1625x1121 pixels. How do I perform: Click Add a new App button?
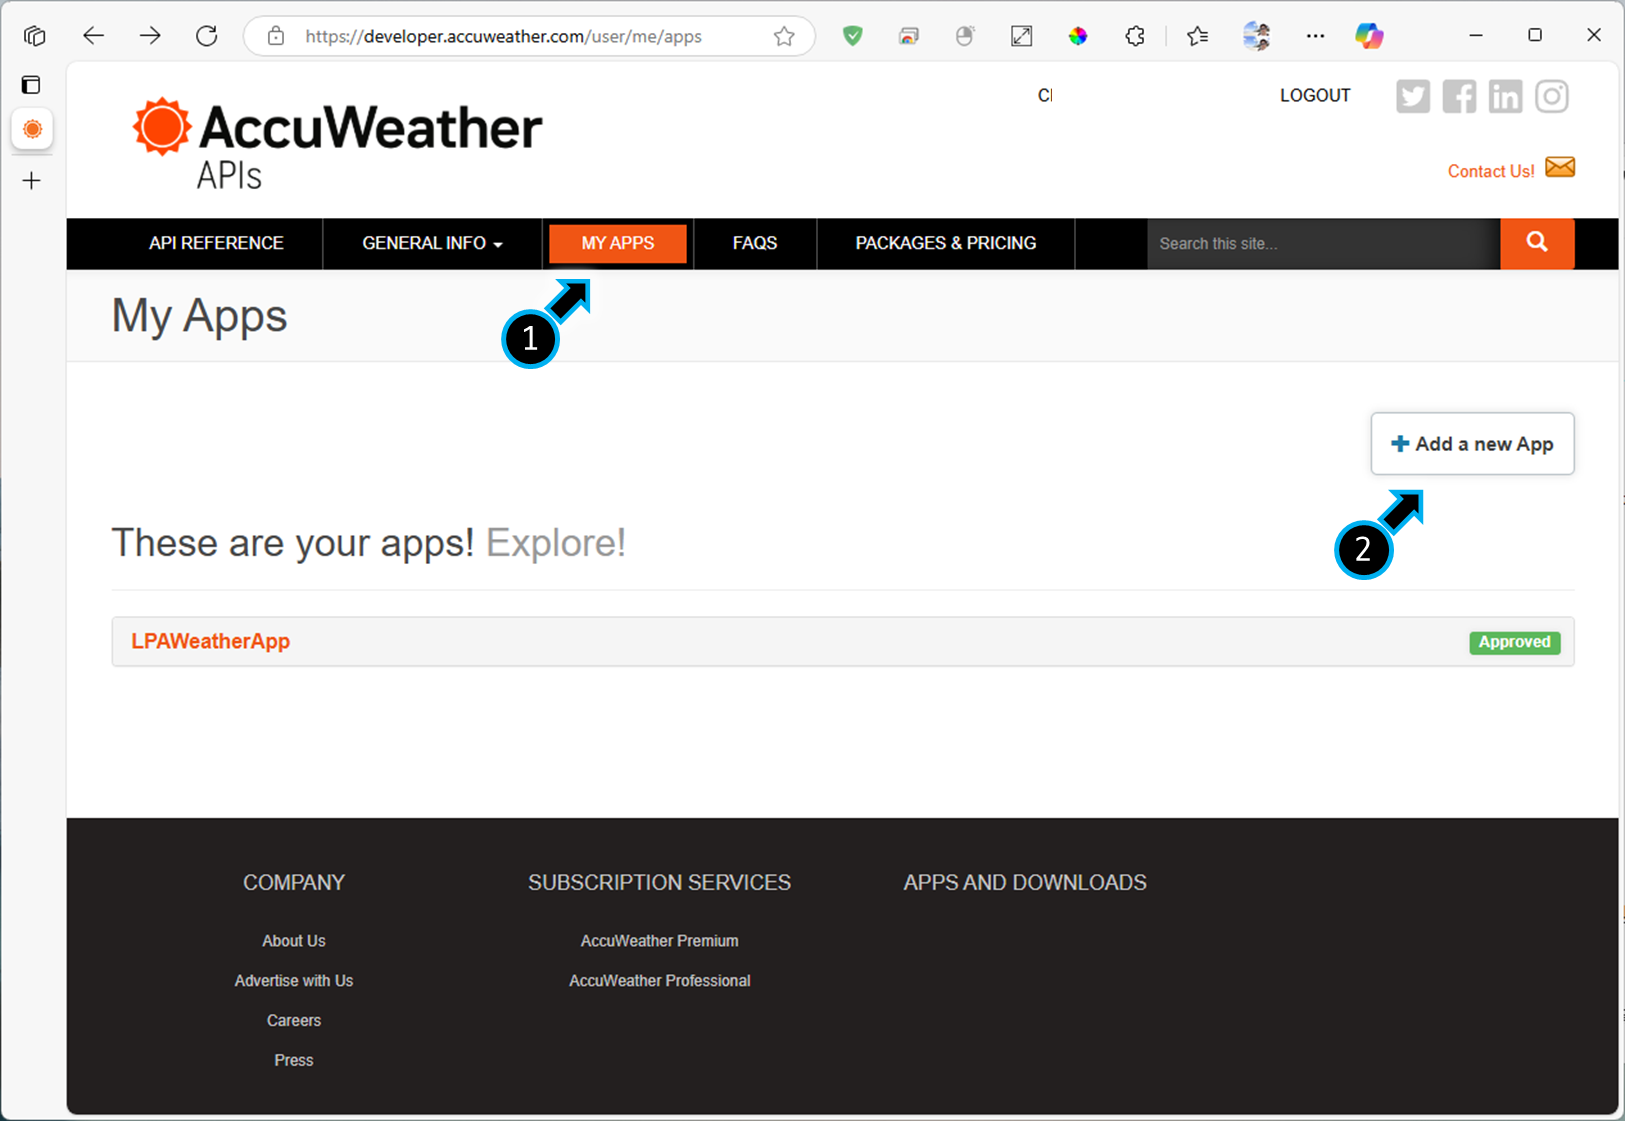point(1472,444)
